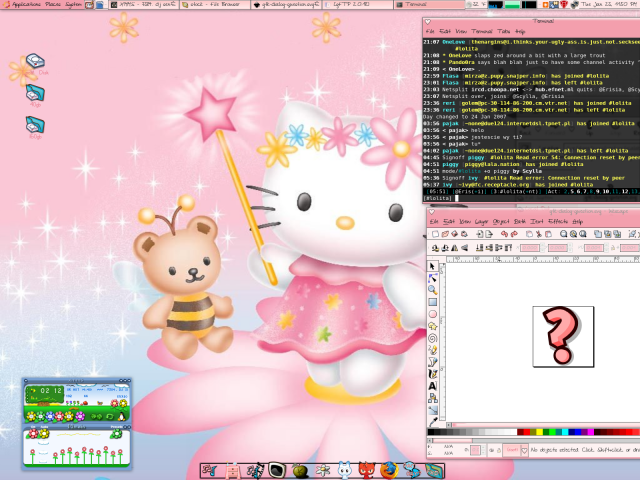The height and width of the screenshot is (480, 640).
Task: Select the Pen Bezier tool in Inkscape
Action: click(432, 362)
